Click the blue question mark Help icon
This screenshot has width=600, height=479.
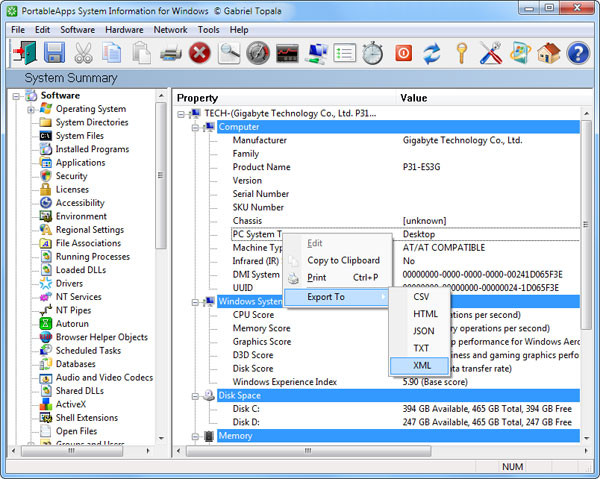coord(578,53)
